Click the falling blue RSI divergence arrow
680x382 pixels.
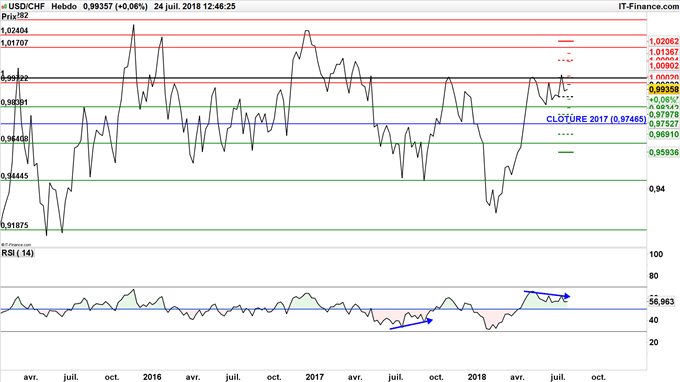547,294
